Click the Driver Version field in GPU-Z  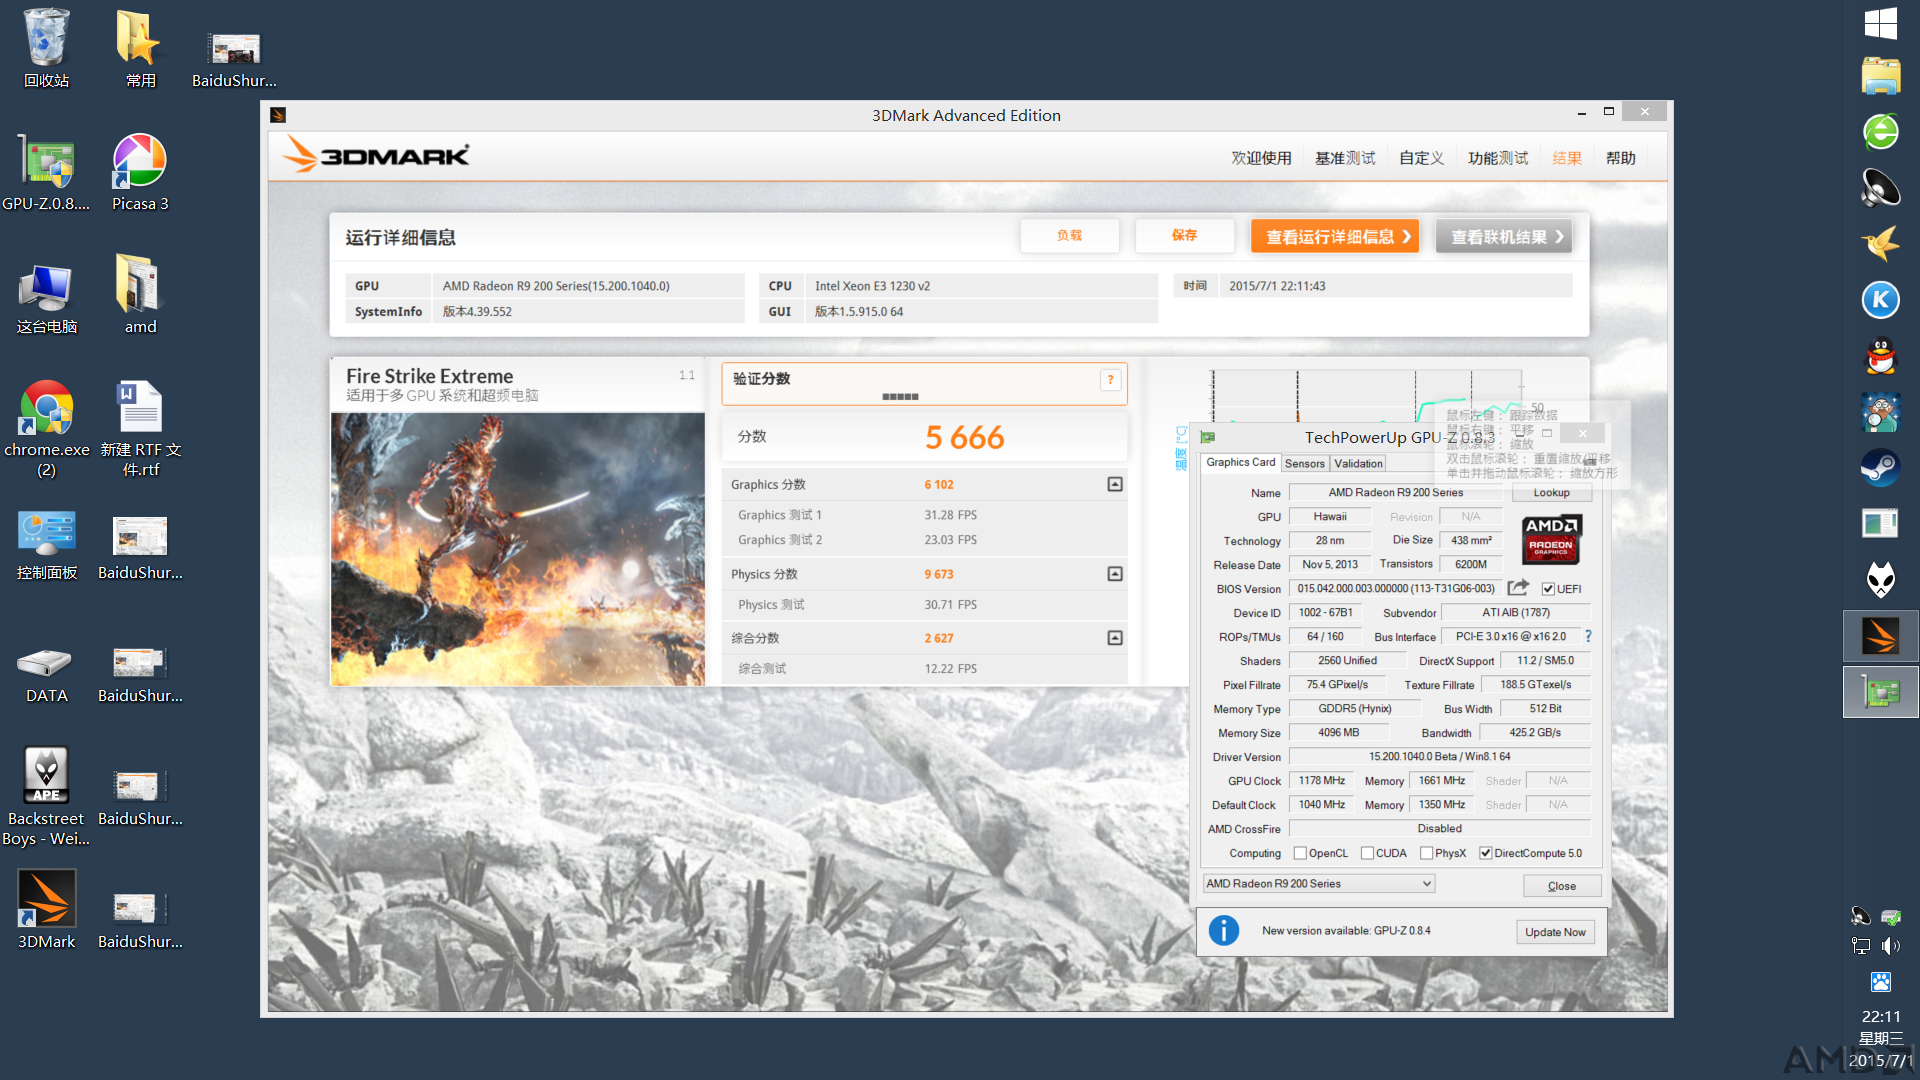pos(1439,757)
